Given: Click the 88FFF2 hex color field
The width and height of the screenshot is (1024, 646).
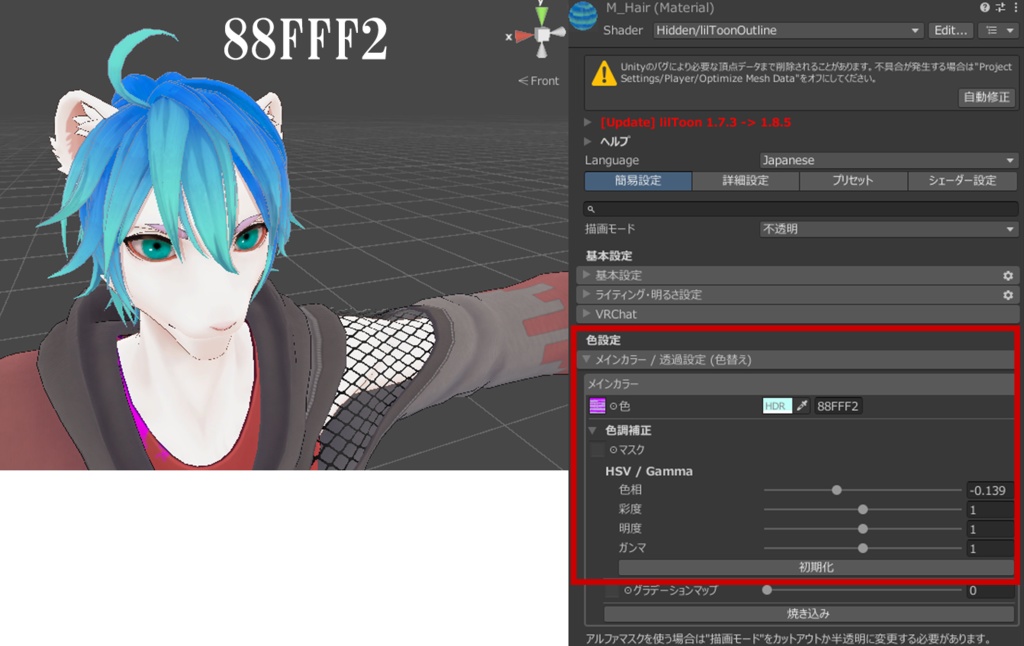Looking at the screenshot, I should point(838,406).
